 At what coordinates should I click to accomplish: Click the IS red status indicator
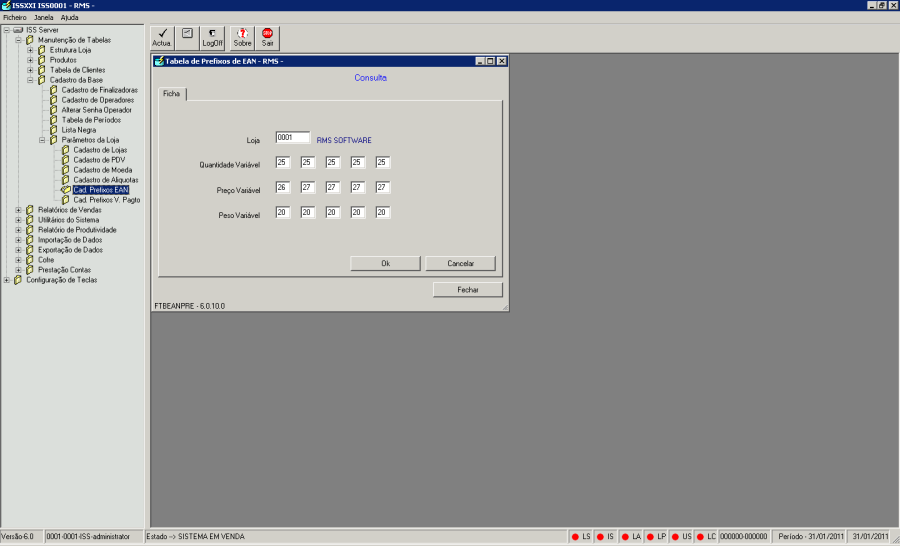click(x=600, y=537)
